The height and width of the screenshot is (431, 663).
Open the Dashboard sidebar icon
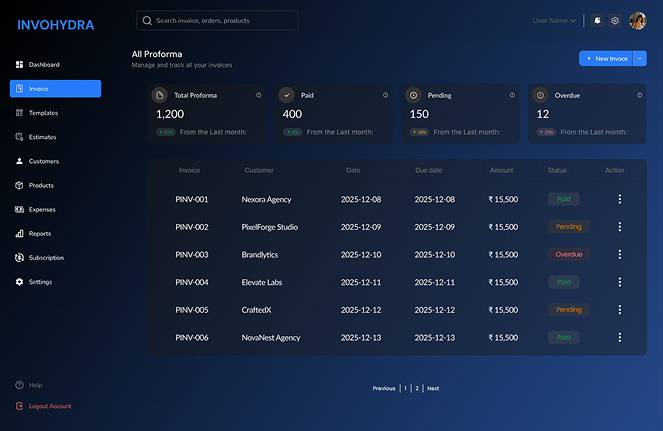[19, 64]
